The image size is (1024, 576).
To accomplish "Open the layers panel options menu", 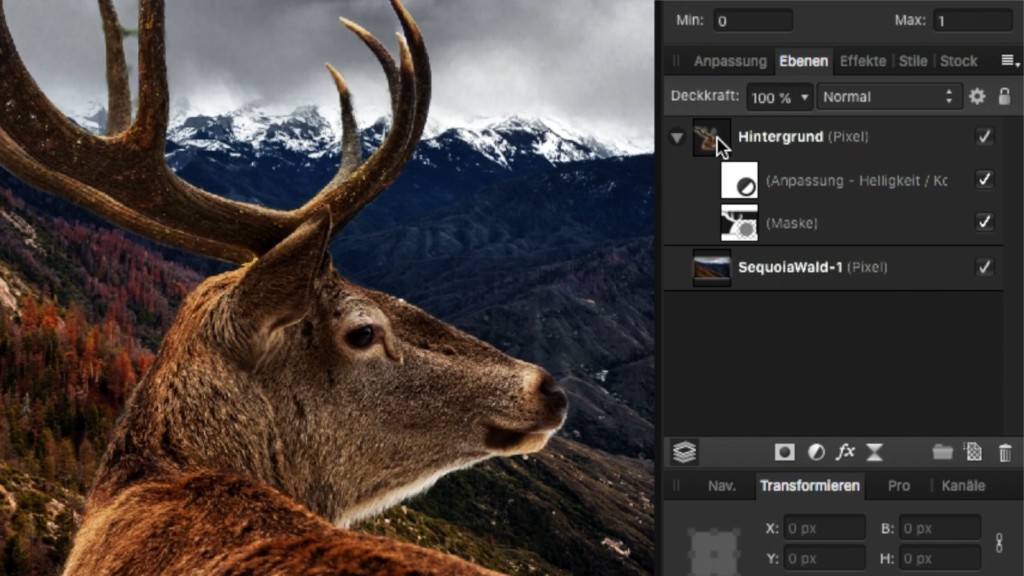I will click(1008, 61).
